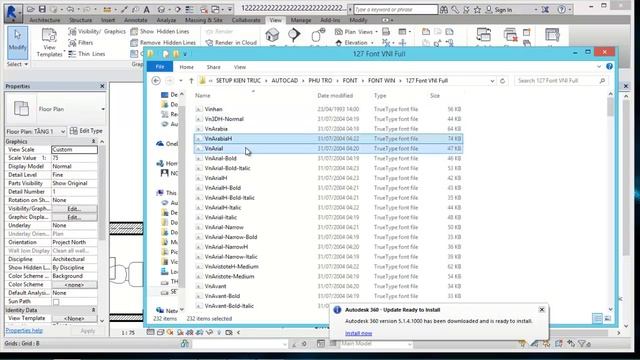
Task: Toggle the Sun Path checkbox
Action: 56,302
